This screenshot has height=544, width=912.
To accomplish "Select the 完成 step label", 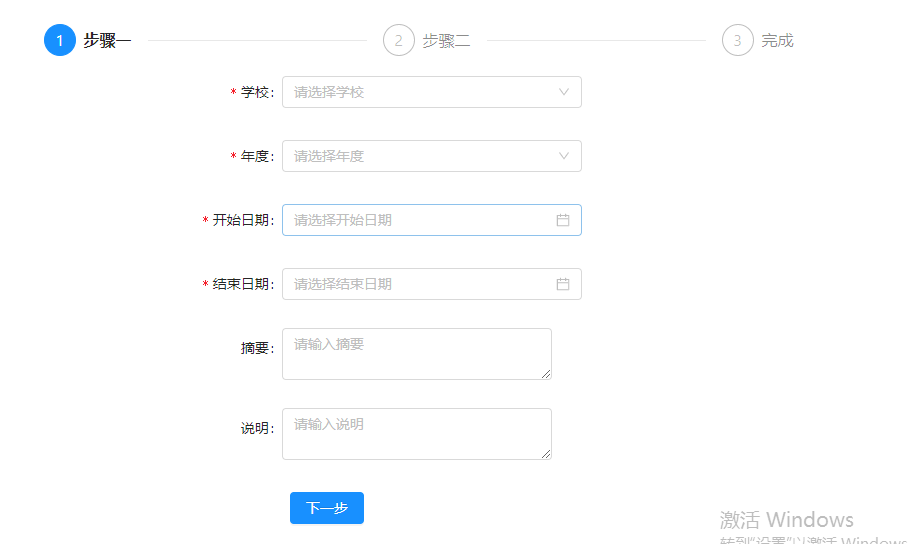I will tap(777, 41).
